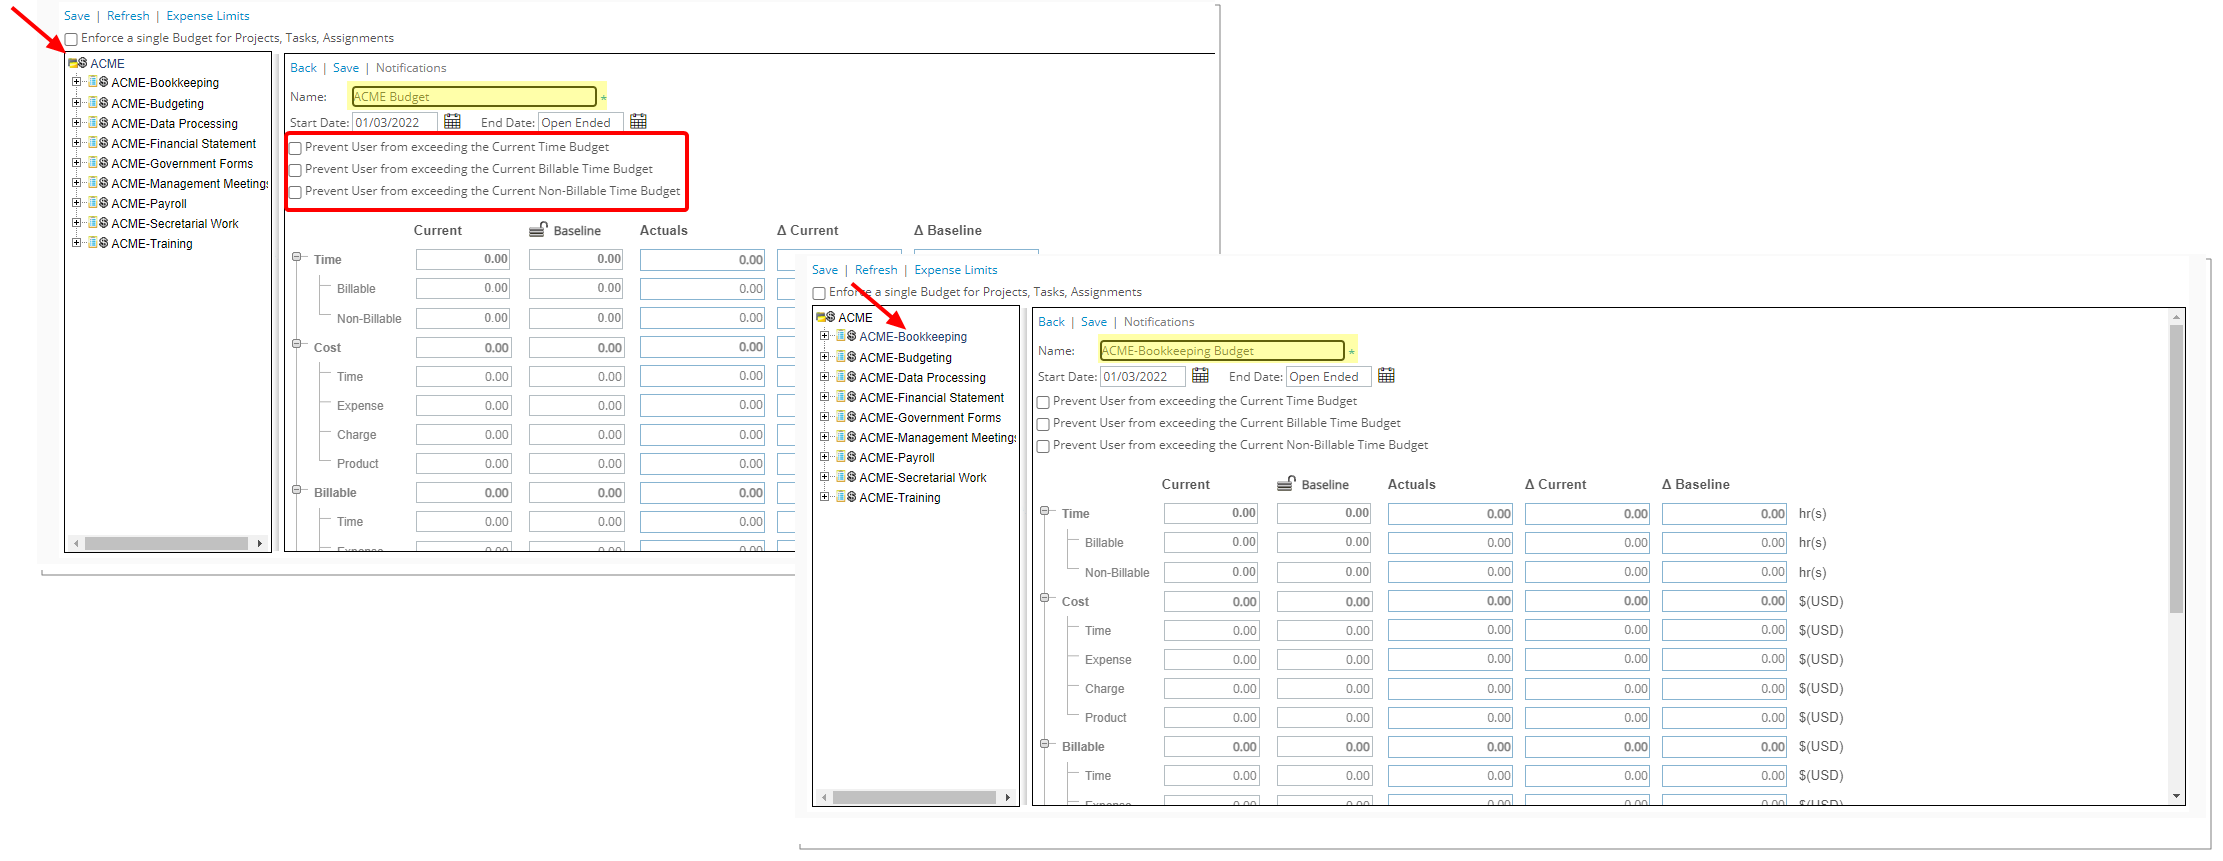This screenshot has width=2223, height=861.
Task: Click Refresh link in ACME-Bookkeeping Budget panel
Action: (876, 270)
